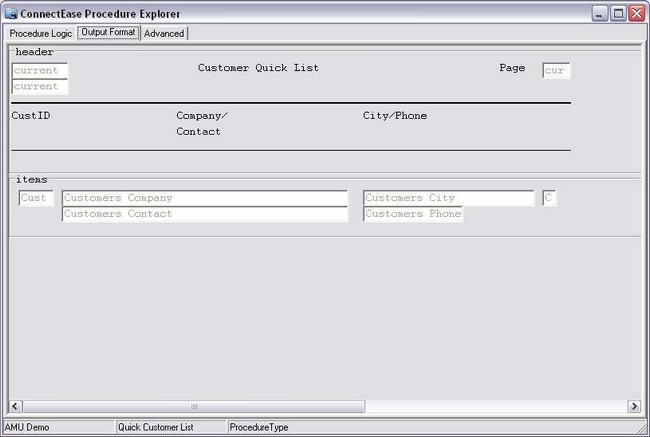650x437 pixels.
Task: Select the Output Format tab
Action: (108, 32)
